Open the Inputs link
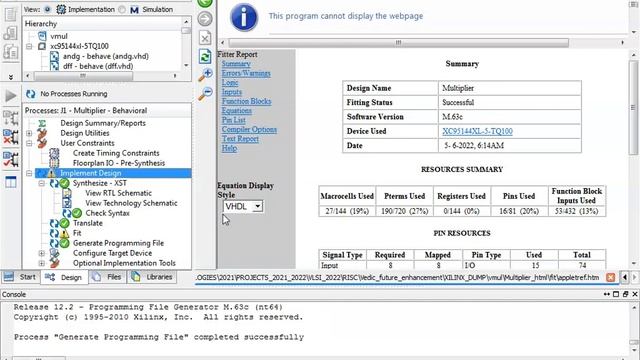Screen dimensions: 640x360 231,92
